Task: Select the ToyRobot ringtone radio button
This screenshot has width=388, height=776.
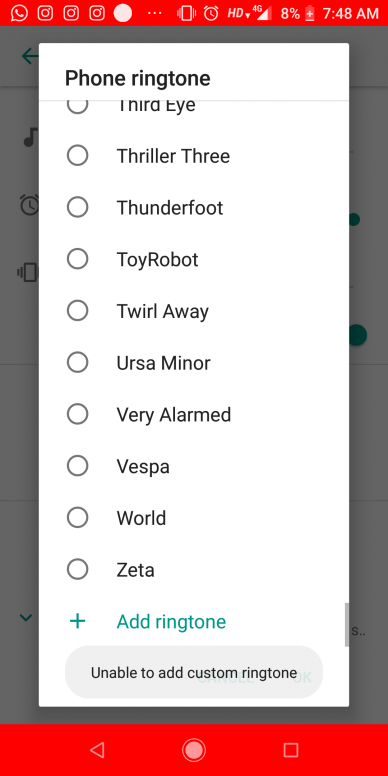Action: (78, 259)
